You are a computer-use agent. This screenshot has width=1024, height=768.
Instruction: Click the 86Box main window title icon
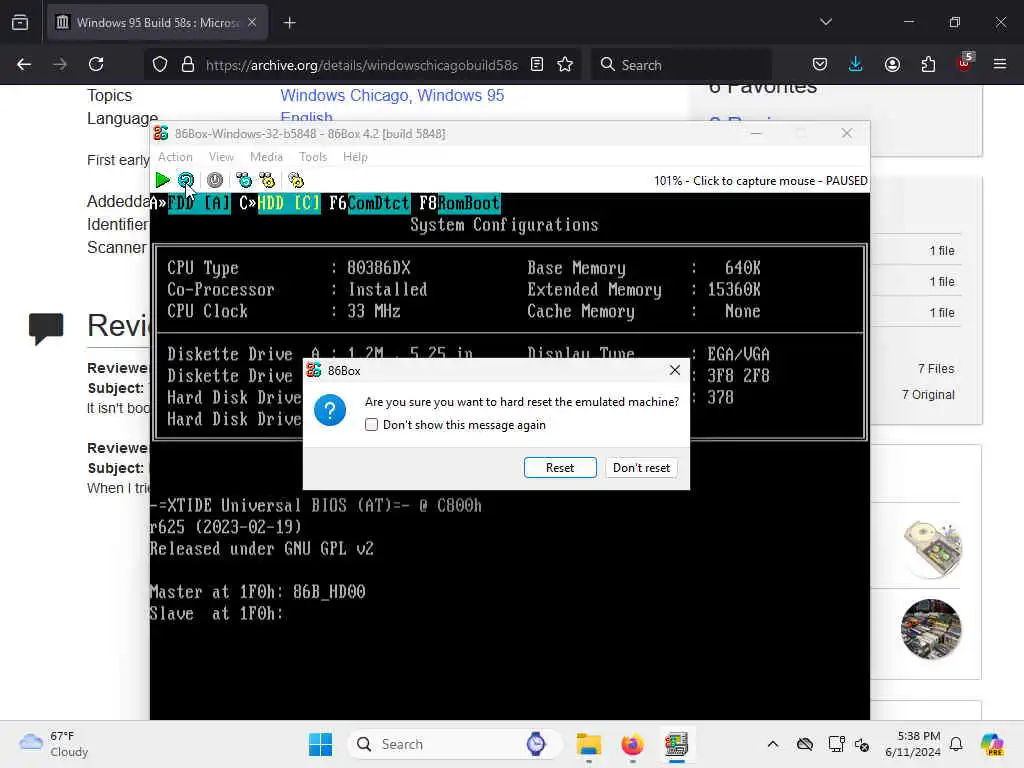click(161, 133)
